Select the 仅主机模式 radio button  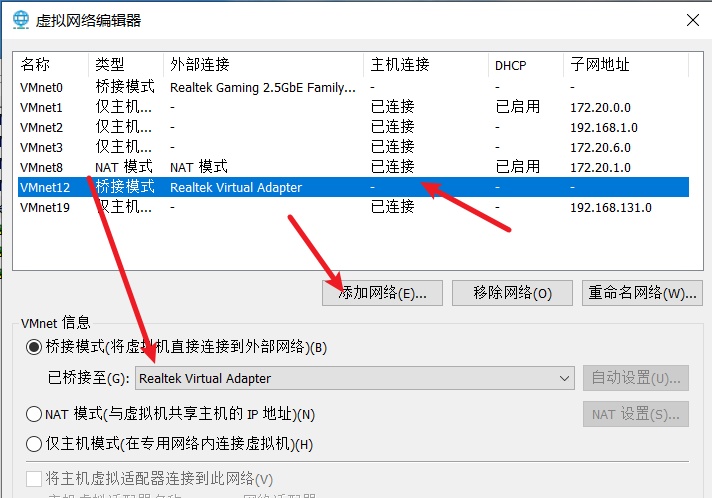click(x=34, y=444)
